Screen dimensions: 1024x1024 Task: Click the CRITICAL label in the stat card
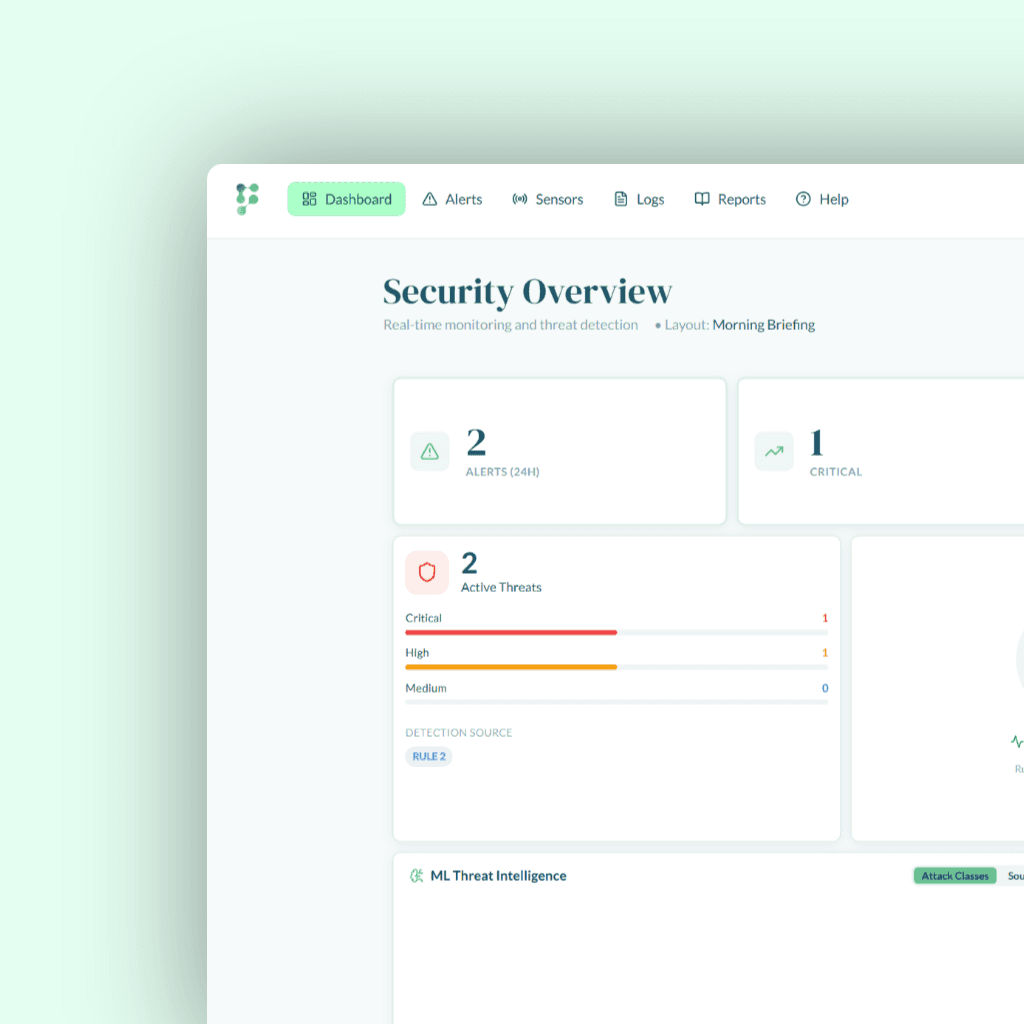pos(836,472)
